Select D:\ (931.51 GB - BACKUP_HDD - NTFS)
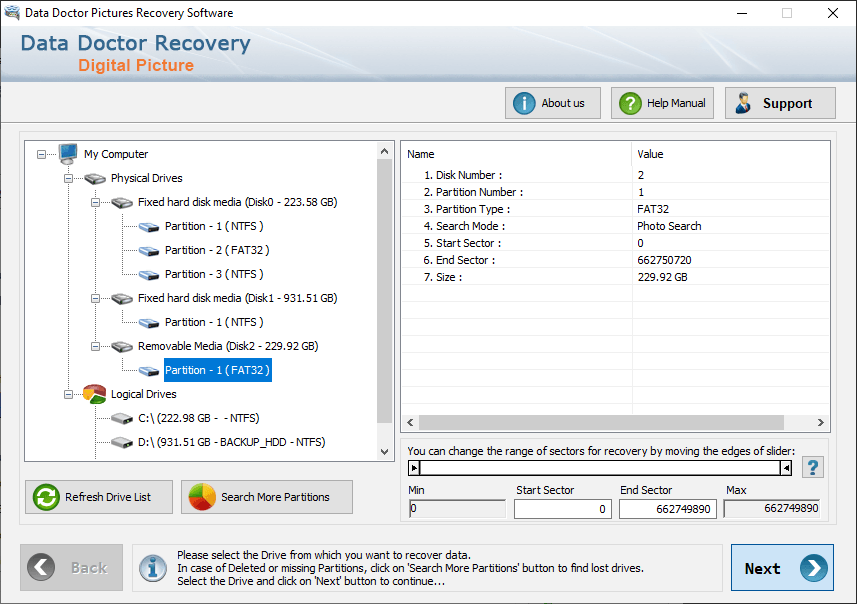 (x=231, y=442)
